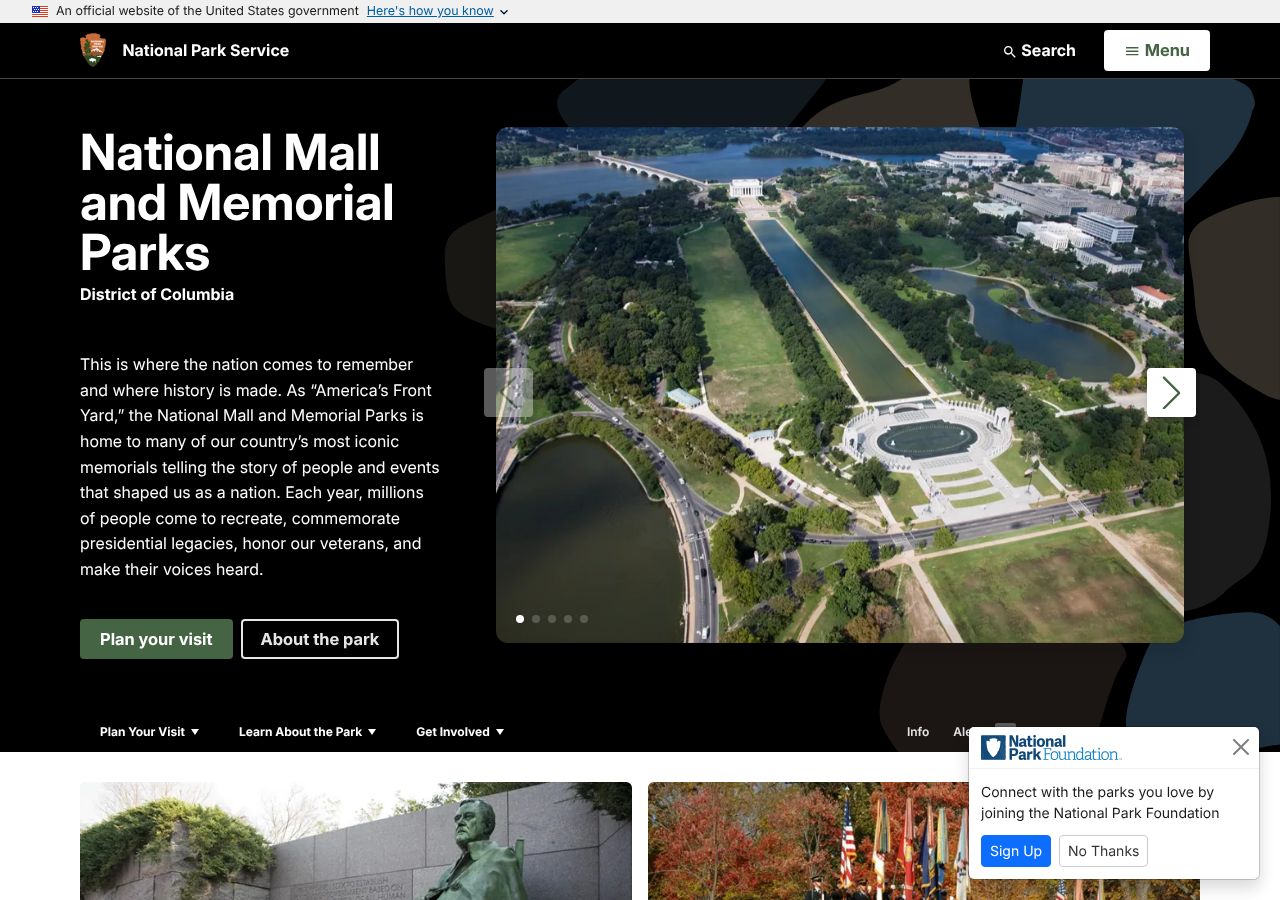Click the aerial National Mall hero image
This screenshot has height=900, width=1280.
point(840,385)
